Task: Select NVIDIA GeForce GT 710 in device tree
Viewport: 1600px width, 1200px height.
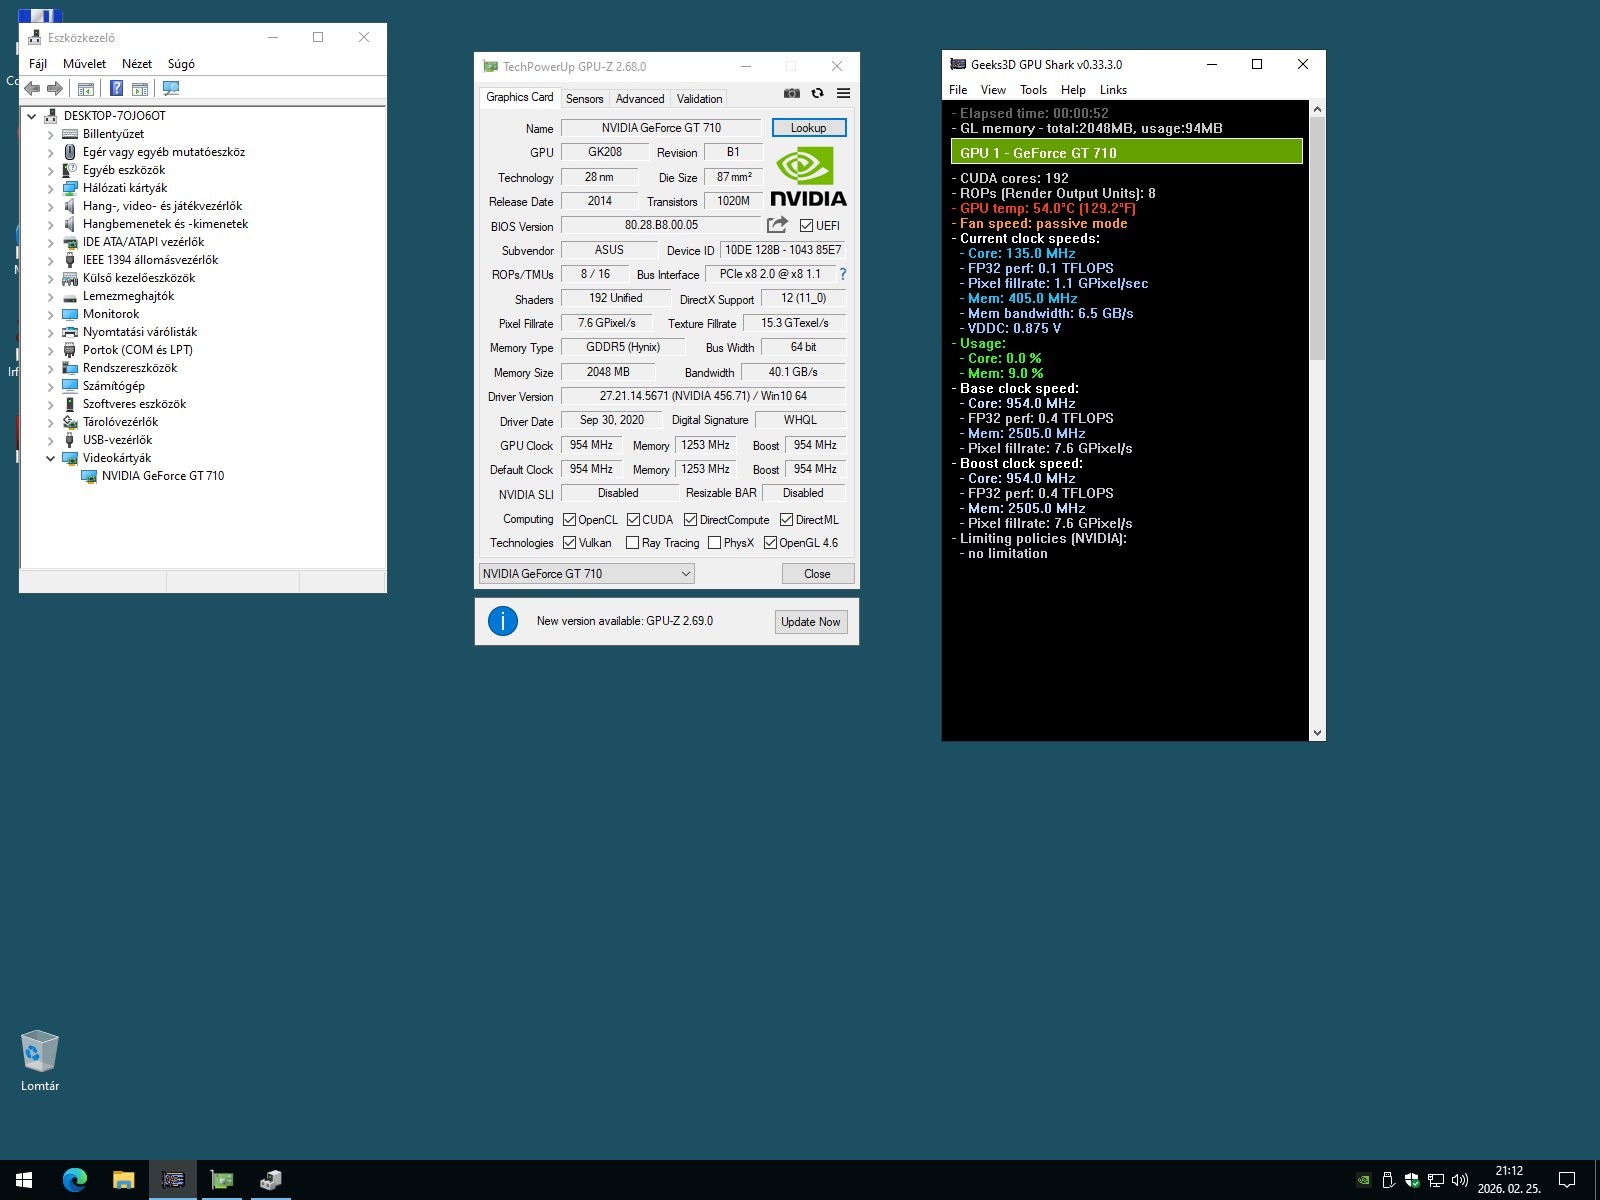Action: pyautogui.click(x=163, y=476)
